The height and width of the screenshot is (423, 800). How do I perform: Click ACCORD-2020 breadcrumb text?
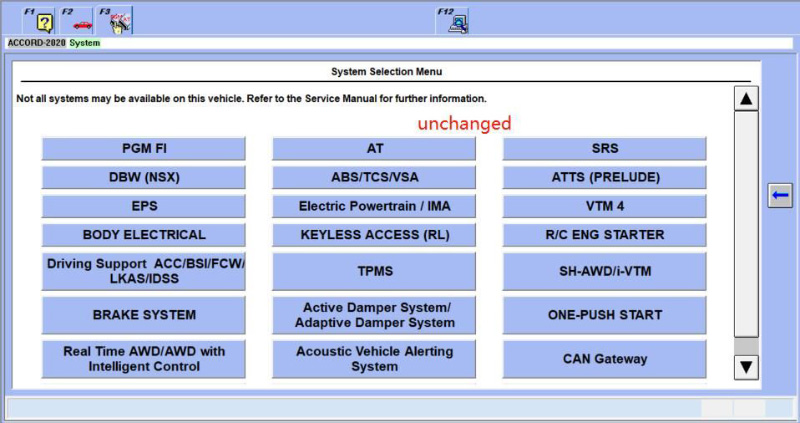point(36,43)
